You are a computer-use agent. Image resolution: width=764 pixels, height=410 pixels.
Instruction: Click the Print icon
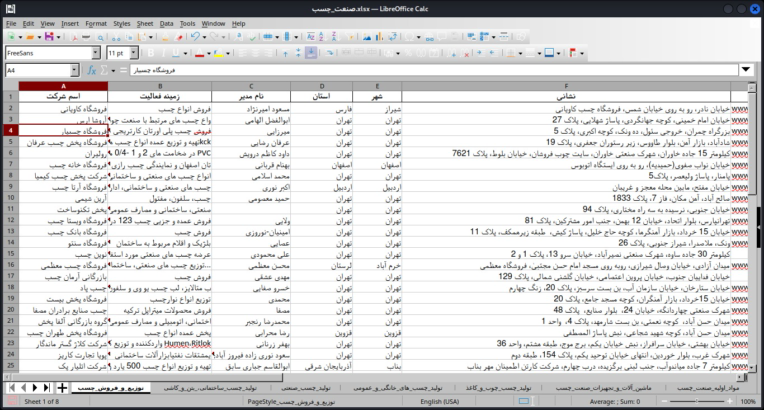pyautogui.click(x=86, y=37)
